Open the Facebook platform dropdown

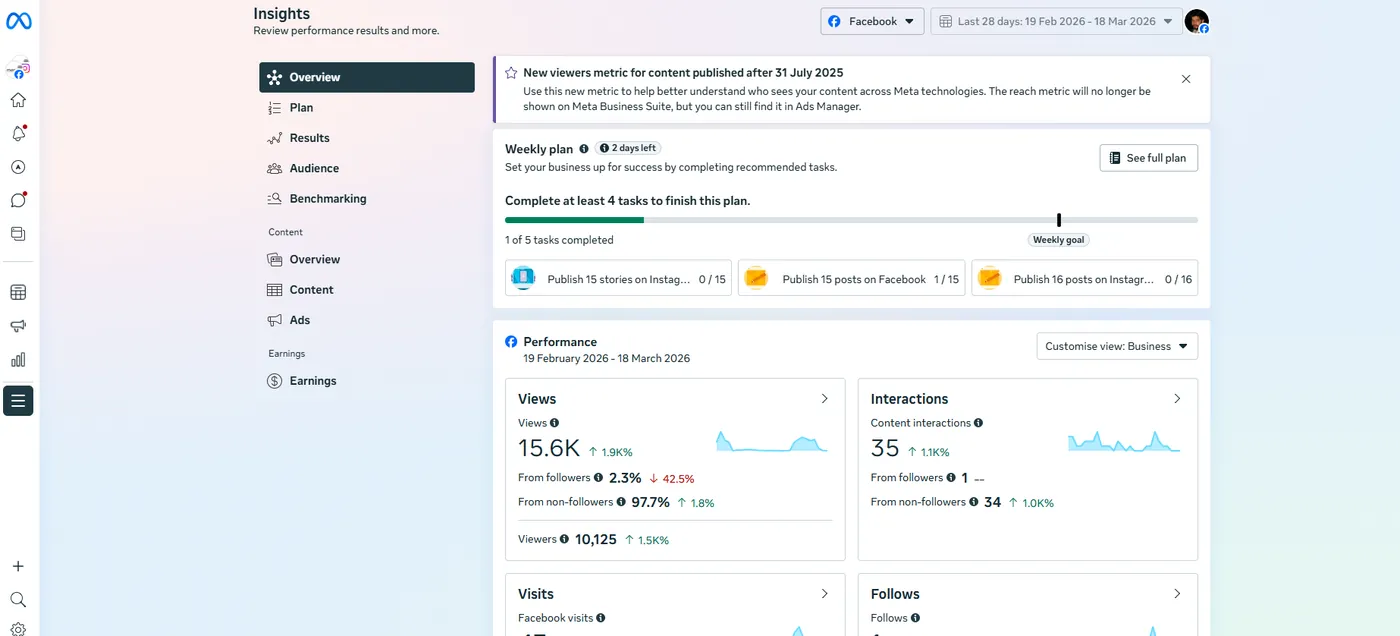click(872, 21)
